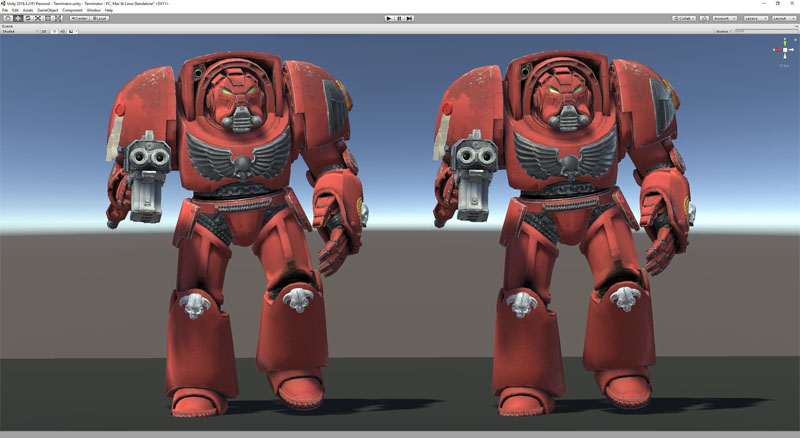This screenshot has height=438, width=800.
Task: Open the Component menu
Action: 73,10
